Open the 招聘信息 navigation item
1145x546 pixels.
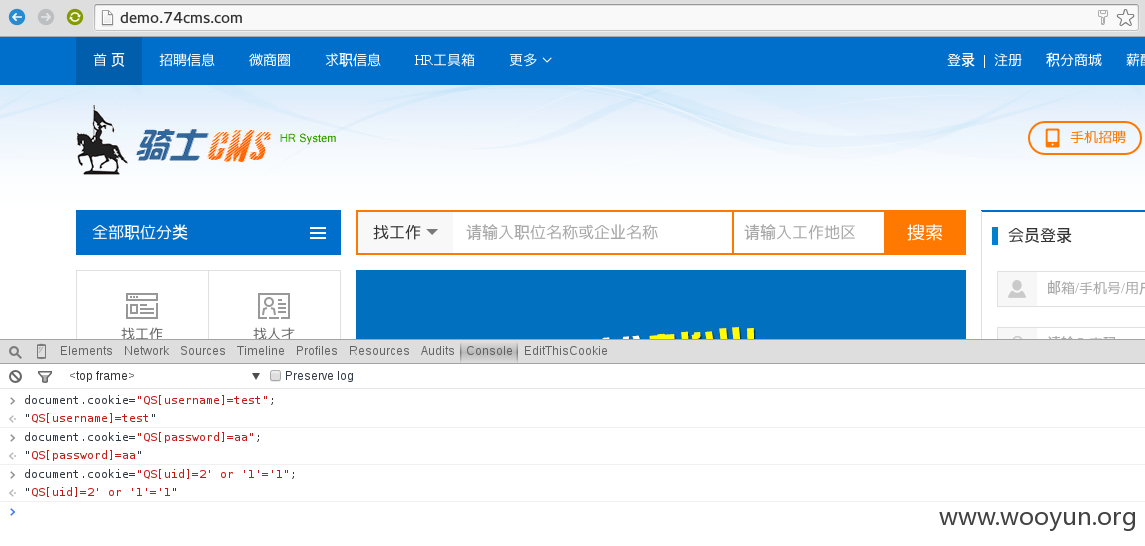(187, 61)
